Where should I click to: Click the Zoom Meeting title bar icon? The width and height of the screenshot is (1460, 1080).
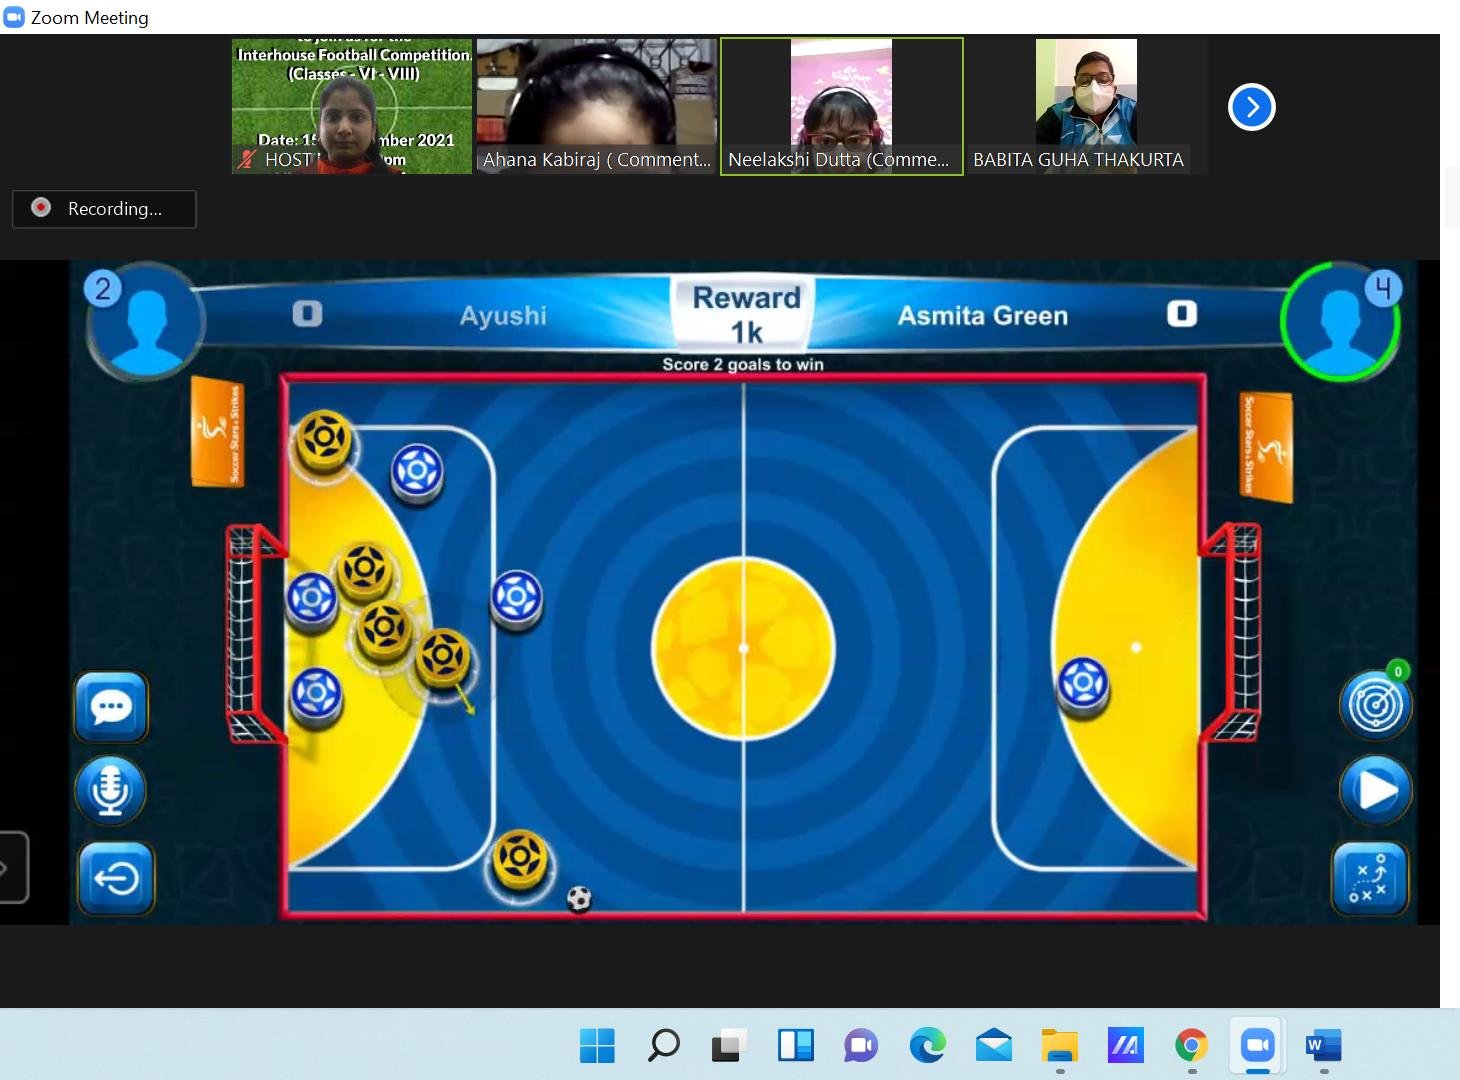click(x=14, y=17)
